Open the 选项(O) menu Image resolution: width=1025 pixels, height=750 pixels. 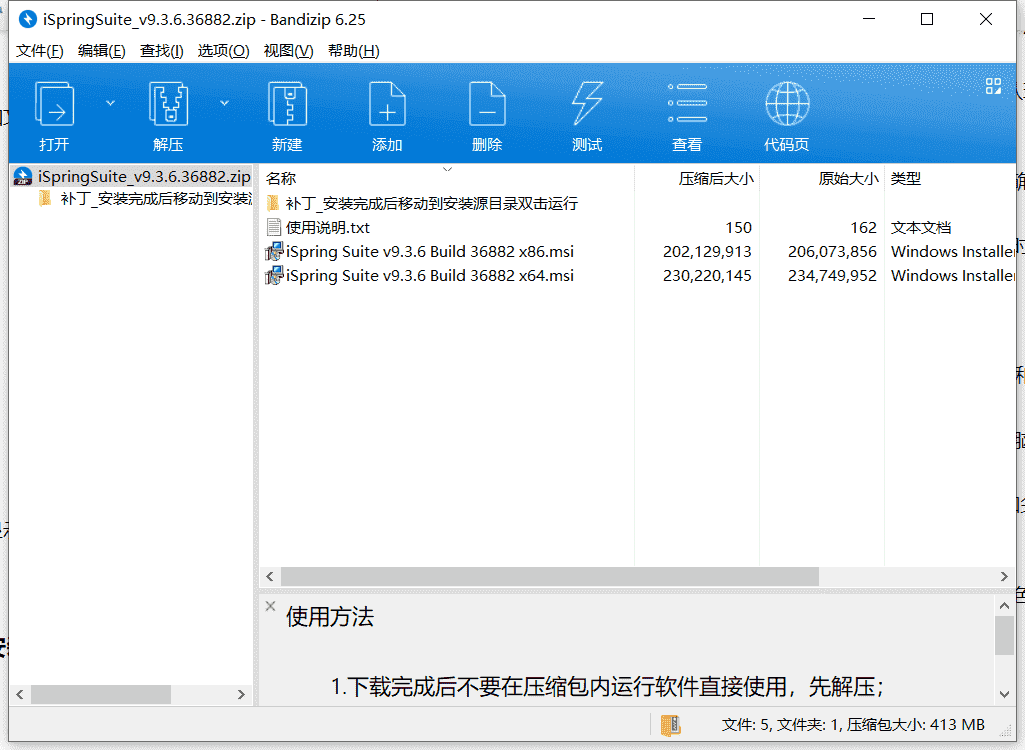224,50
